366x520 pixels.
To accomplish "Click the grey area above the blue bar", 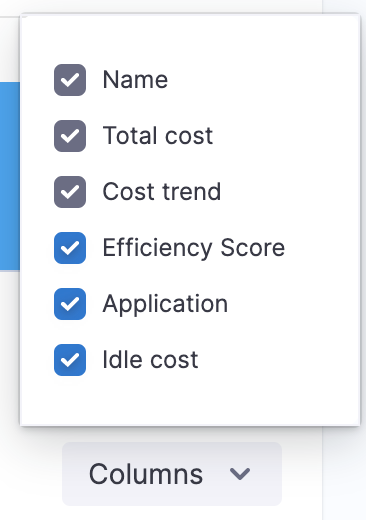I will click(x=10, y=48).
